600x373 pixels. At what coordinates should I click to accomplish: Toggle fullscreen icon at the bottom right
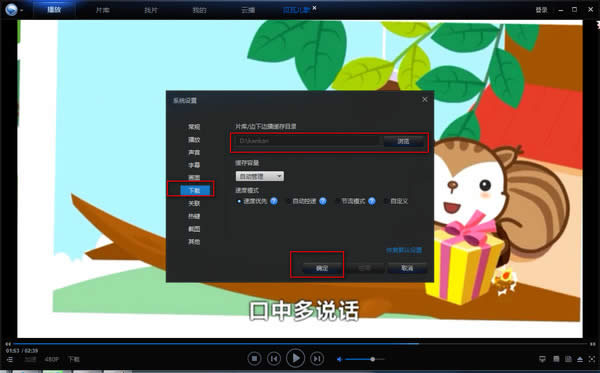coord(592,359)
